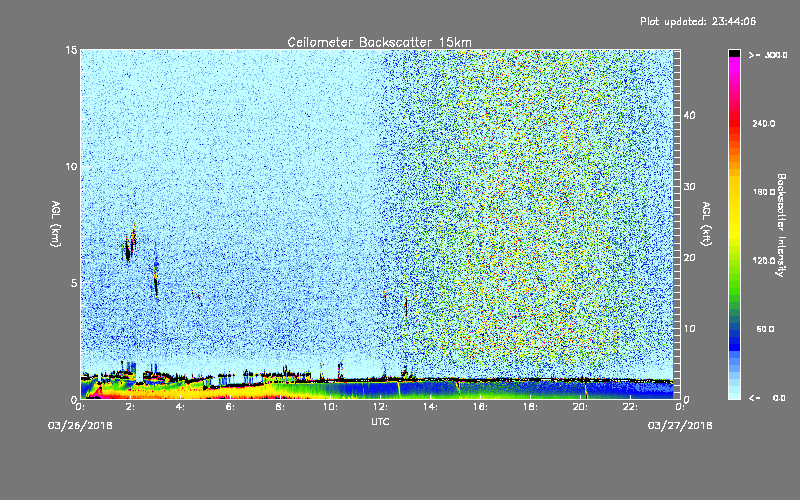Image resolution: width=800 pixels, height=500 pixels.
Task: Select the "30" tick on the AGL (kft) axis
Action: pos(689,187)
